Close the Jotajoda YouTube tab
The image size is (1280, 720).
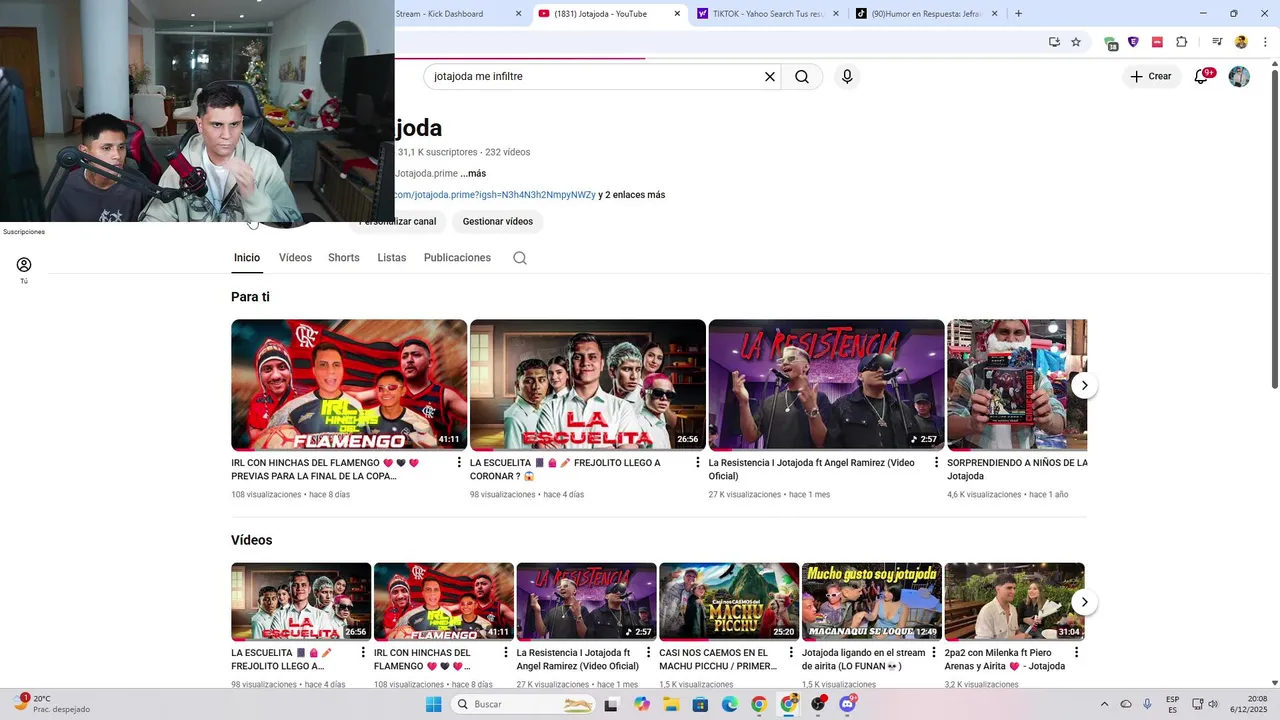677,14
